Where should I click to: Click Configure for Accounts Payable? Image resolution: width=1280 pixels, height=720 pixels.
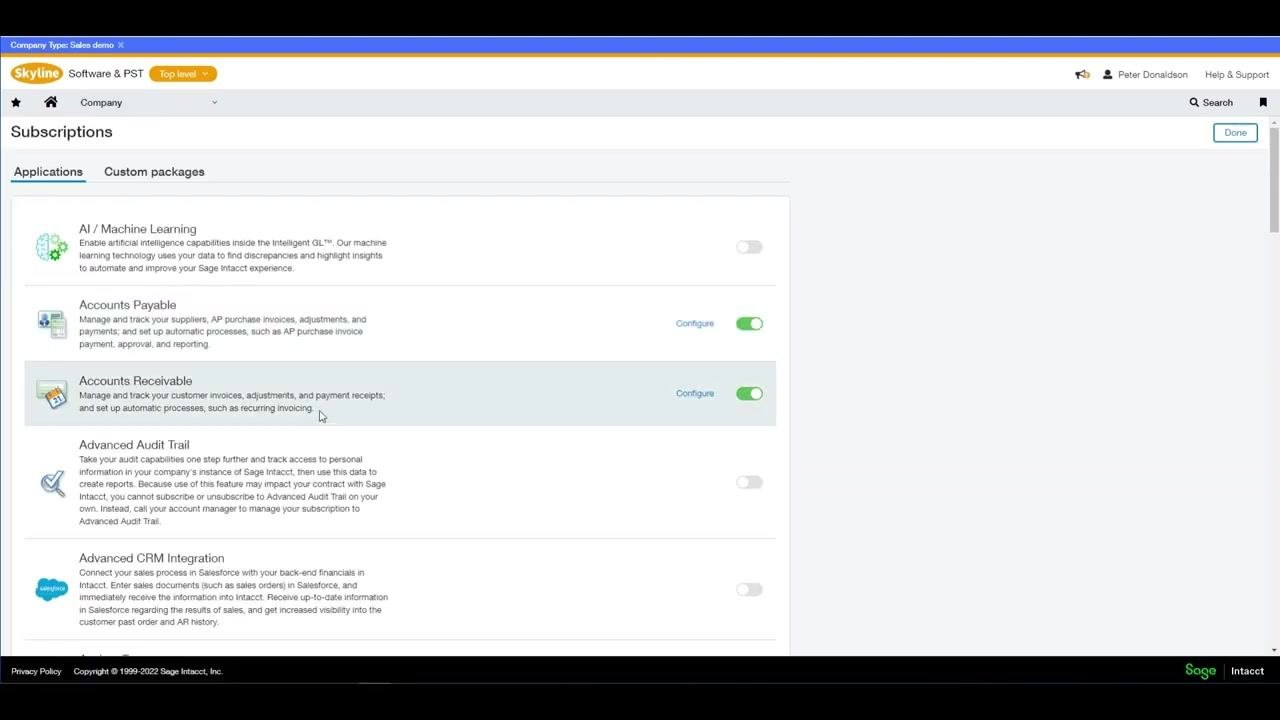point(695,323)
